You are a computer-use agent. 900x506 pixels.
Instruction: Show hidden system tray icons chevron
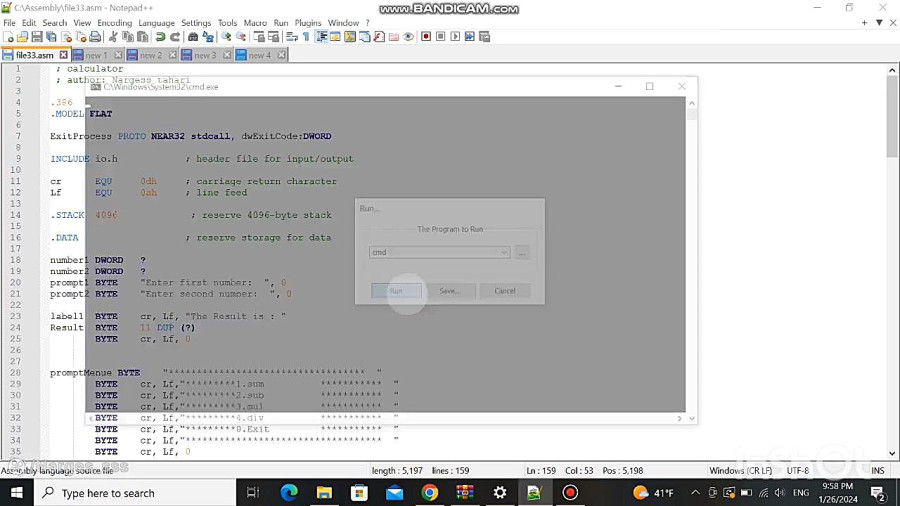pos(695,493)
